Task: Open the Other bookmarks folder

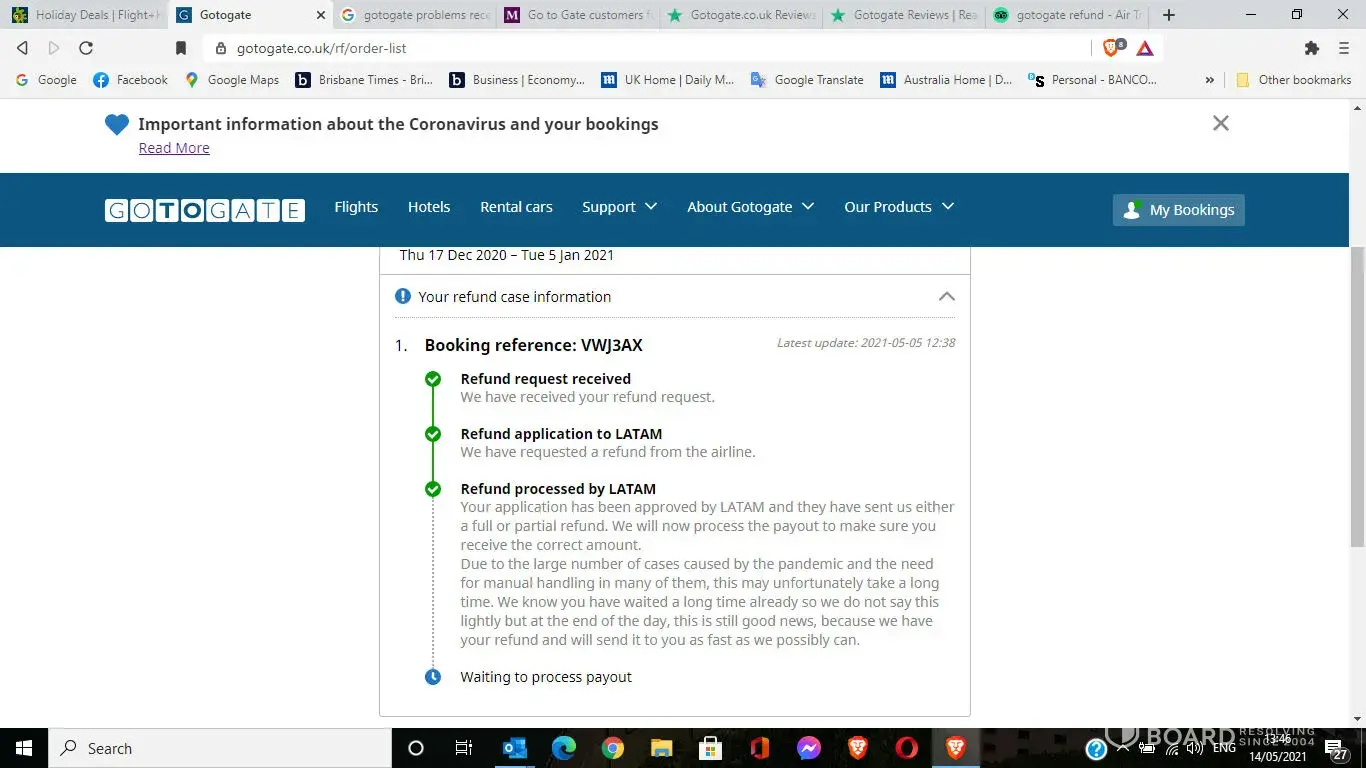Action: pyautogui.click(x=1293, y=80)
